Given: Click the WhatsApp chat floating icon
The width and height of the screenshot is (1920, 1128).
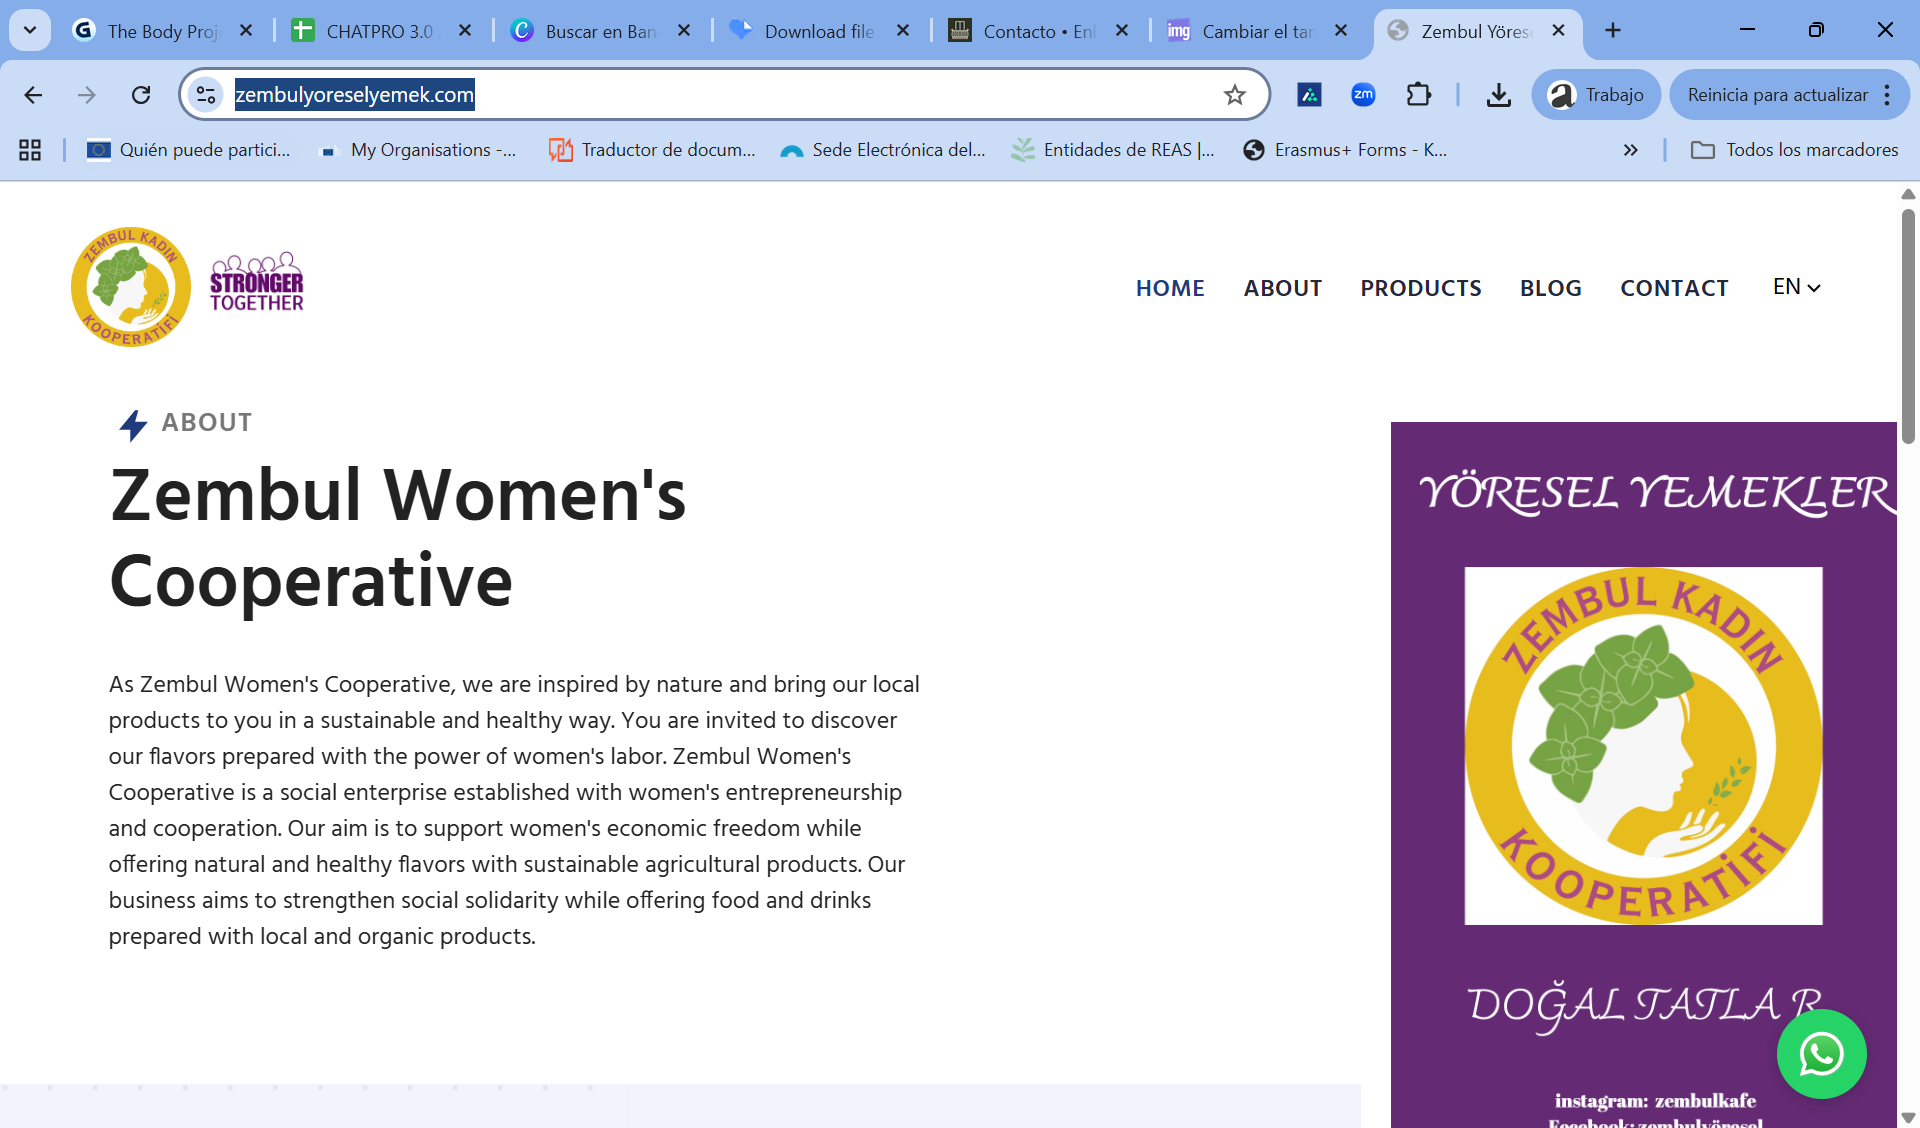Looking at the screenshot, I should 1821,1054.
